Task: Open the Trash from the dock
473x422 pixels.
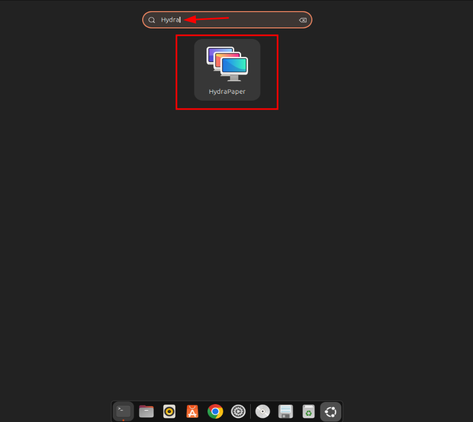Action: [x=309, y=411]
